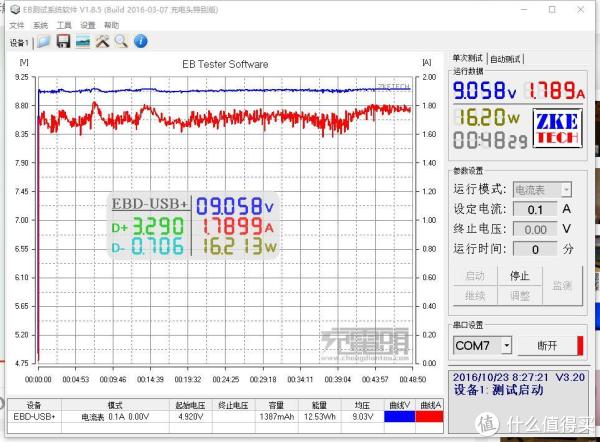Click the blue 曲线V color swatch
Screen dimensions: 600x442
tap(399, 417)
